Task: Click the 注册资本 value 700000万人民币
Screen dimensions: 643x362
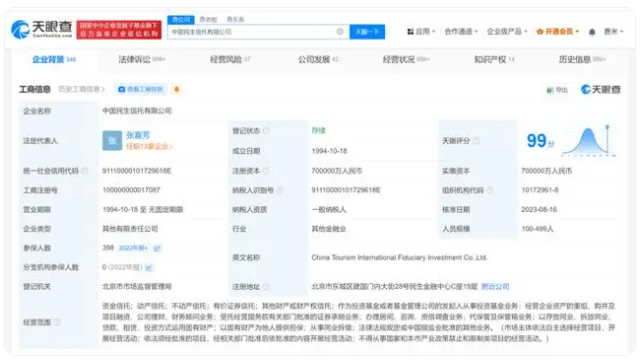Action: 337,171
